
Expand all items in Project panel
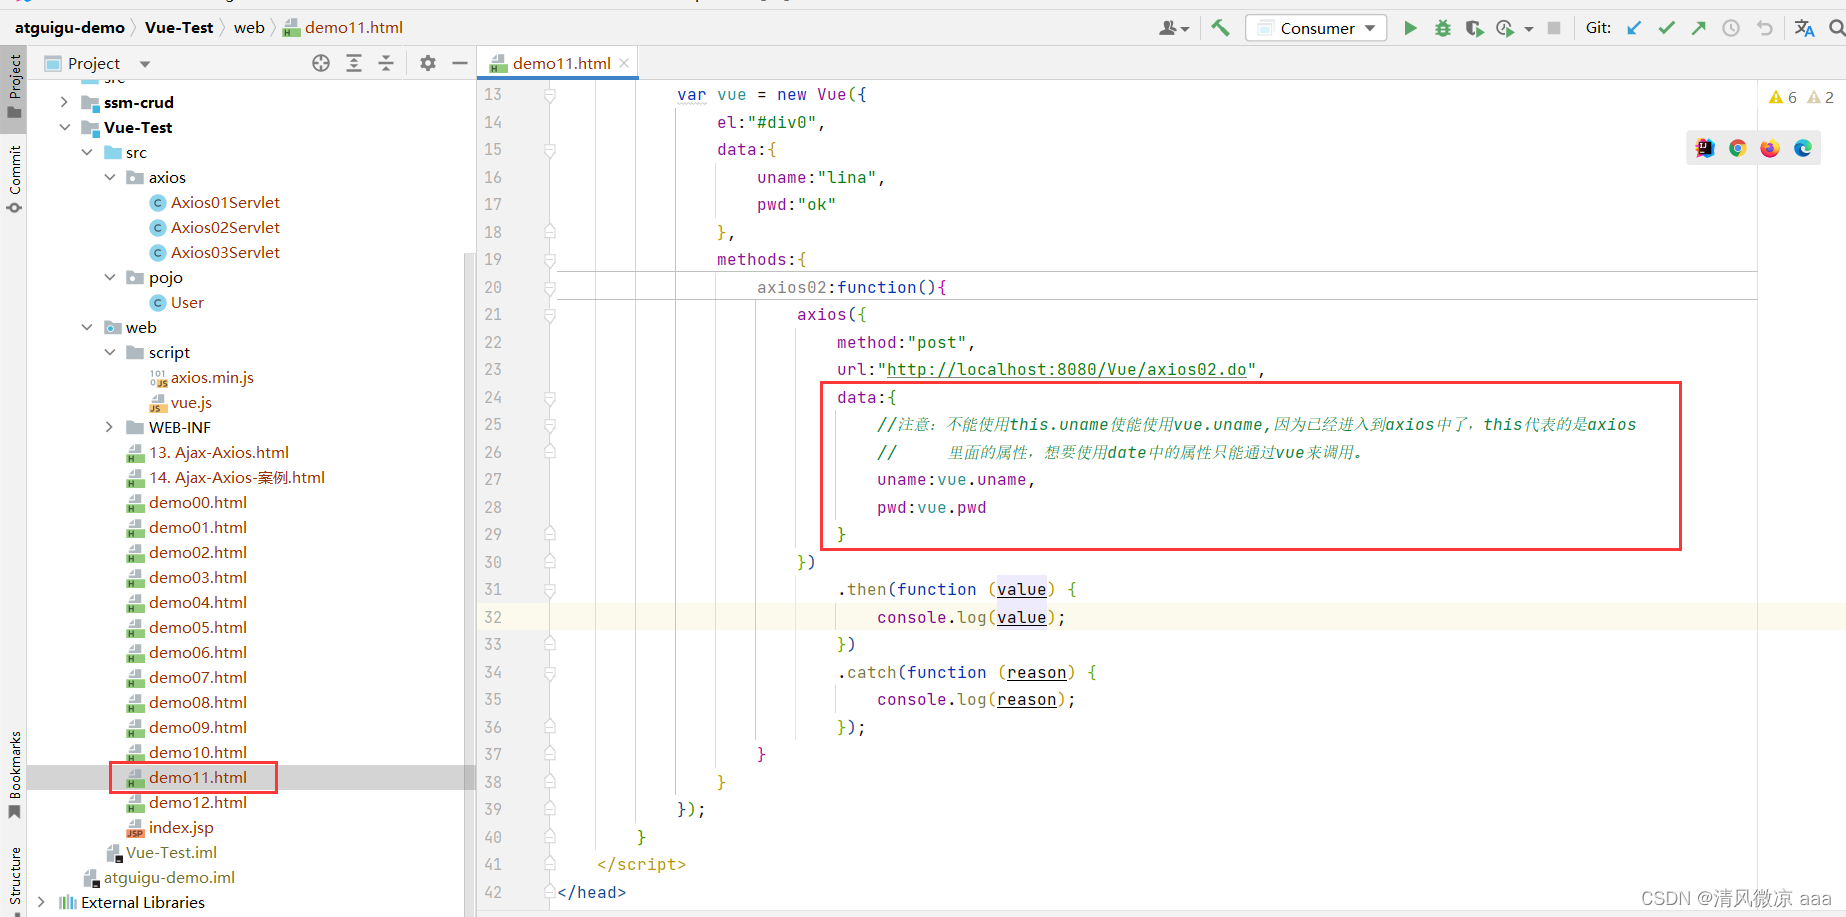(x=354, y=63)
